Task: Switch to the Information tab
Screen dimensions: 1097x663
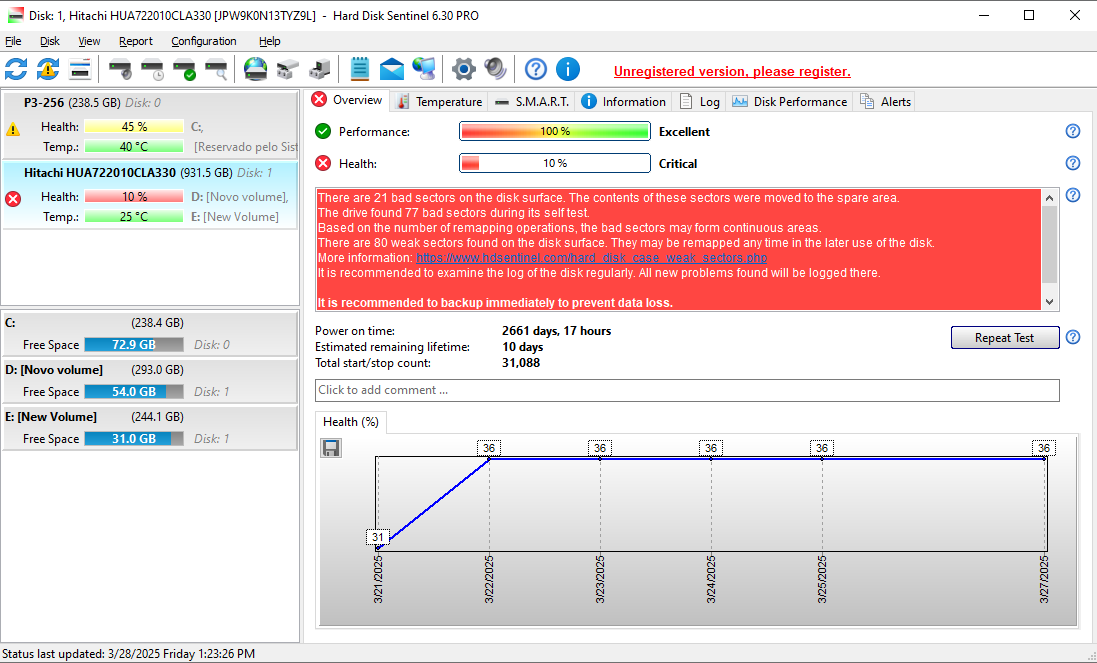Action: pyautogui.click(x=623, y=101)
